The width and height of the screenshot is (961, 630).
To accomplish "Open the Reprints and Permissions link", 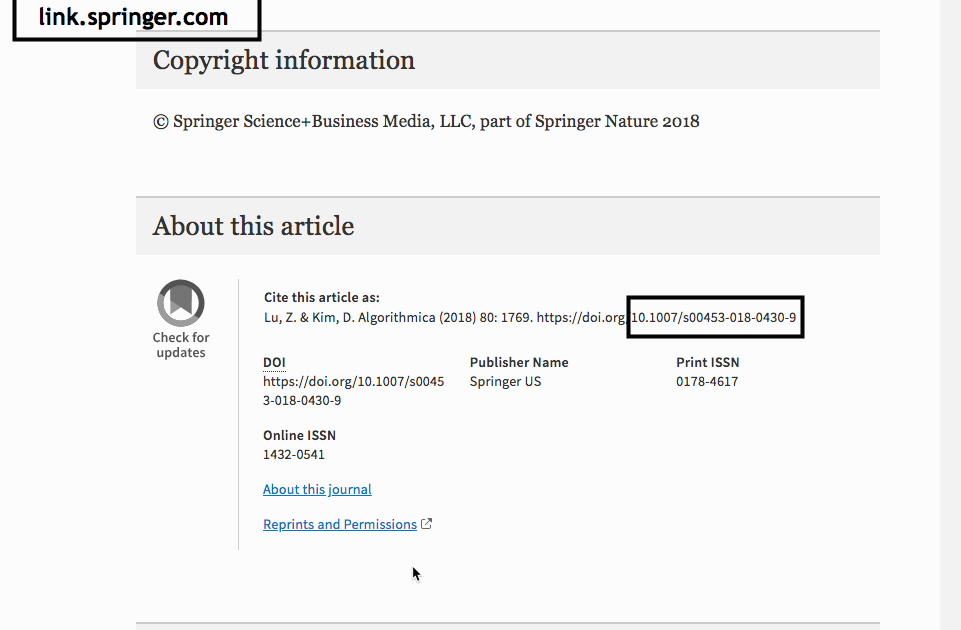I will click(339, 524).
